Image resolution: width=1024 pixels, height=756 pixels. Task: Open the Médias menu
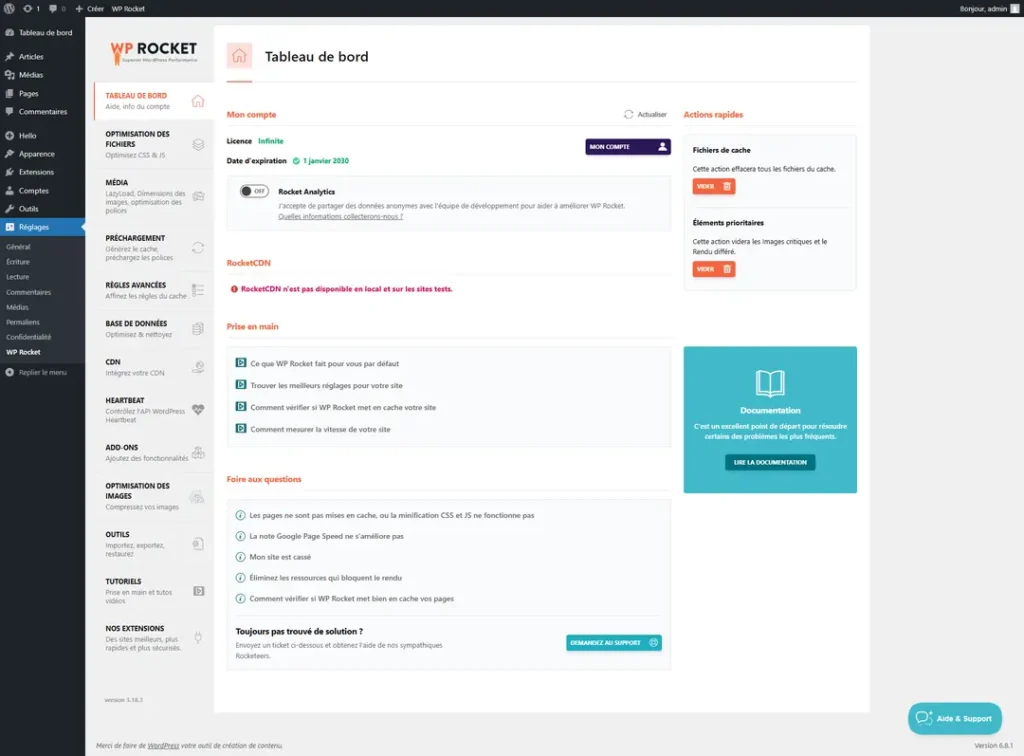(42, 75)
